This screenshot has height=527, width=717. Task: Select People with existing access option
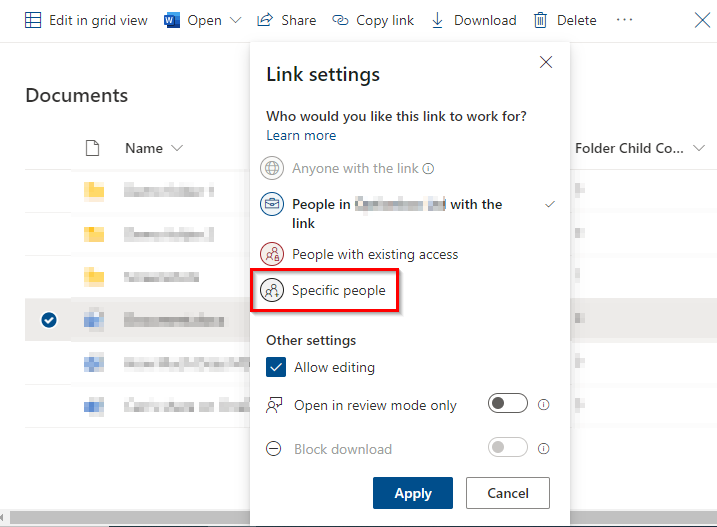[359, 254]
